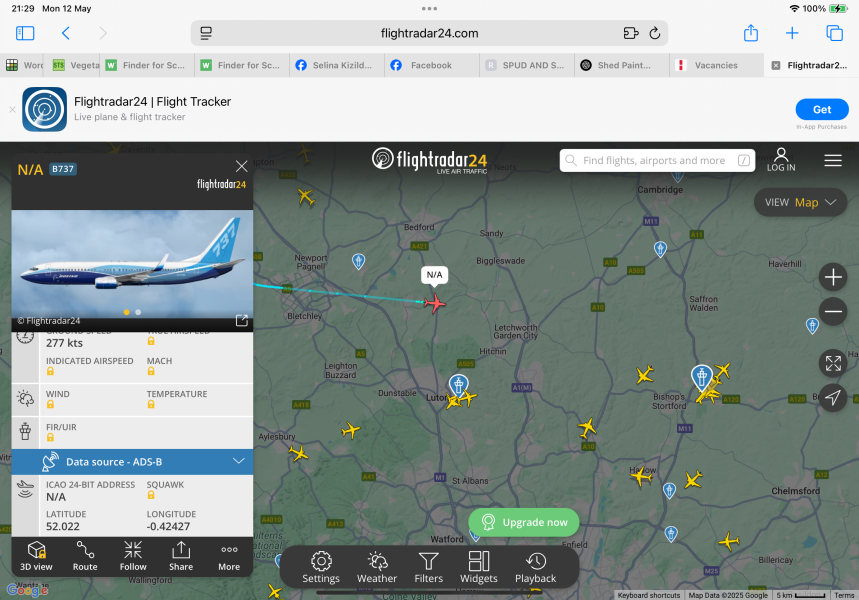This screenshot has width=859, height=600.
Task: Share this flight
Action: [181, 556]
